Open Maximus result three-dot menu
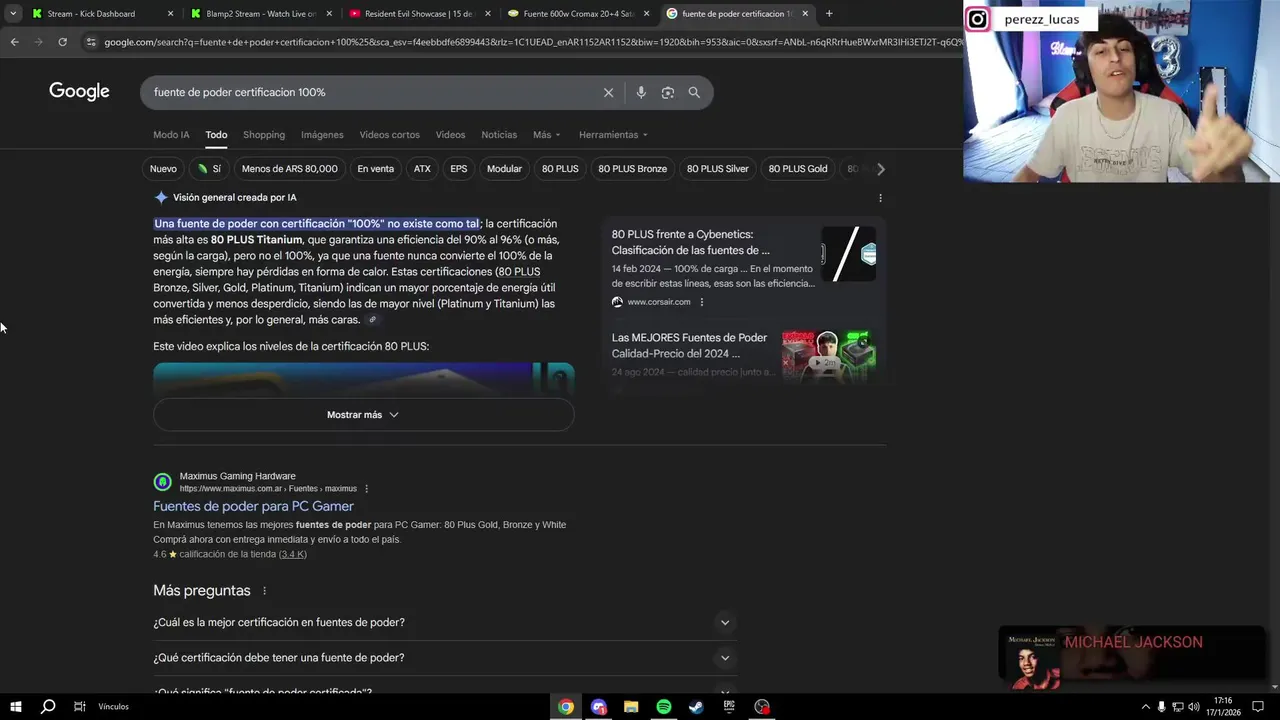 pos(367,489)
